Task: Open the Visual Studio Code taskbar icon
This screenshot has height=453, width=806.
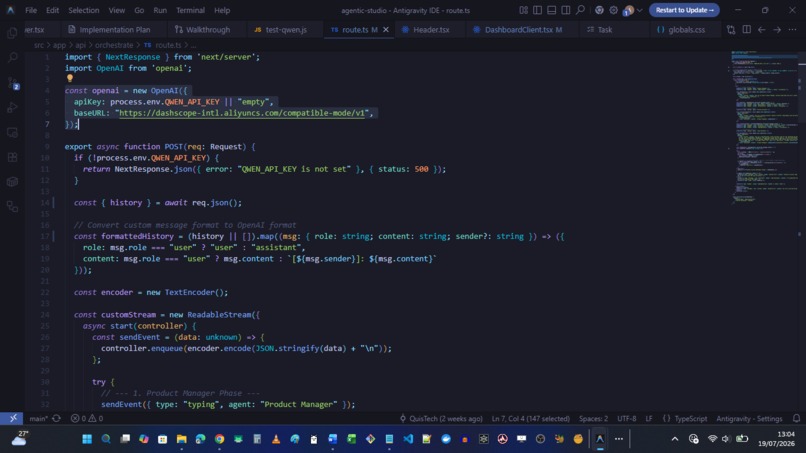Action: pyautogui.click(x=408, y=439)
